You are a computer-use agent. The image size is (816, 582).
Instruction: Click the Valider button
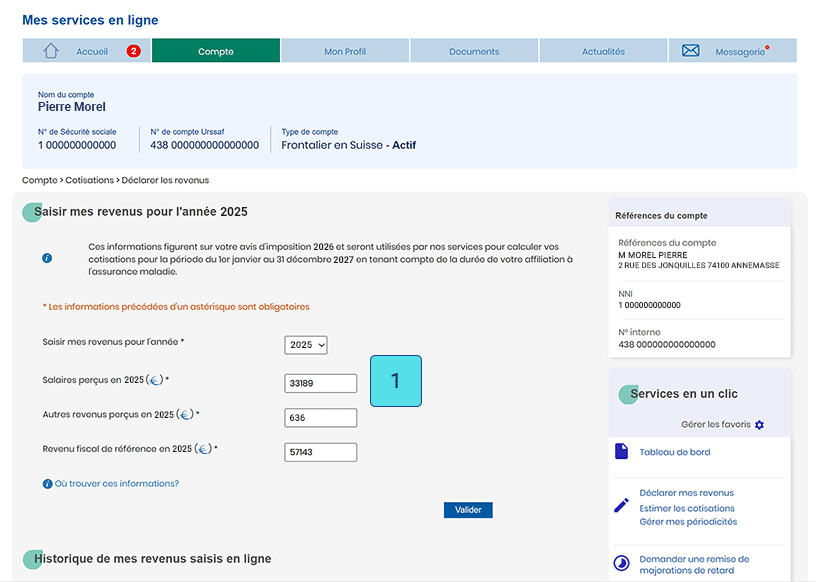468,510
